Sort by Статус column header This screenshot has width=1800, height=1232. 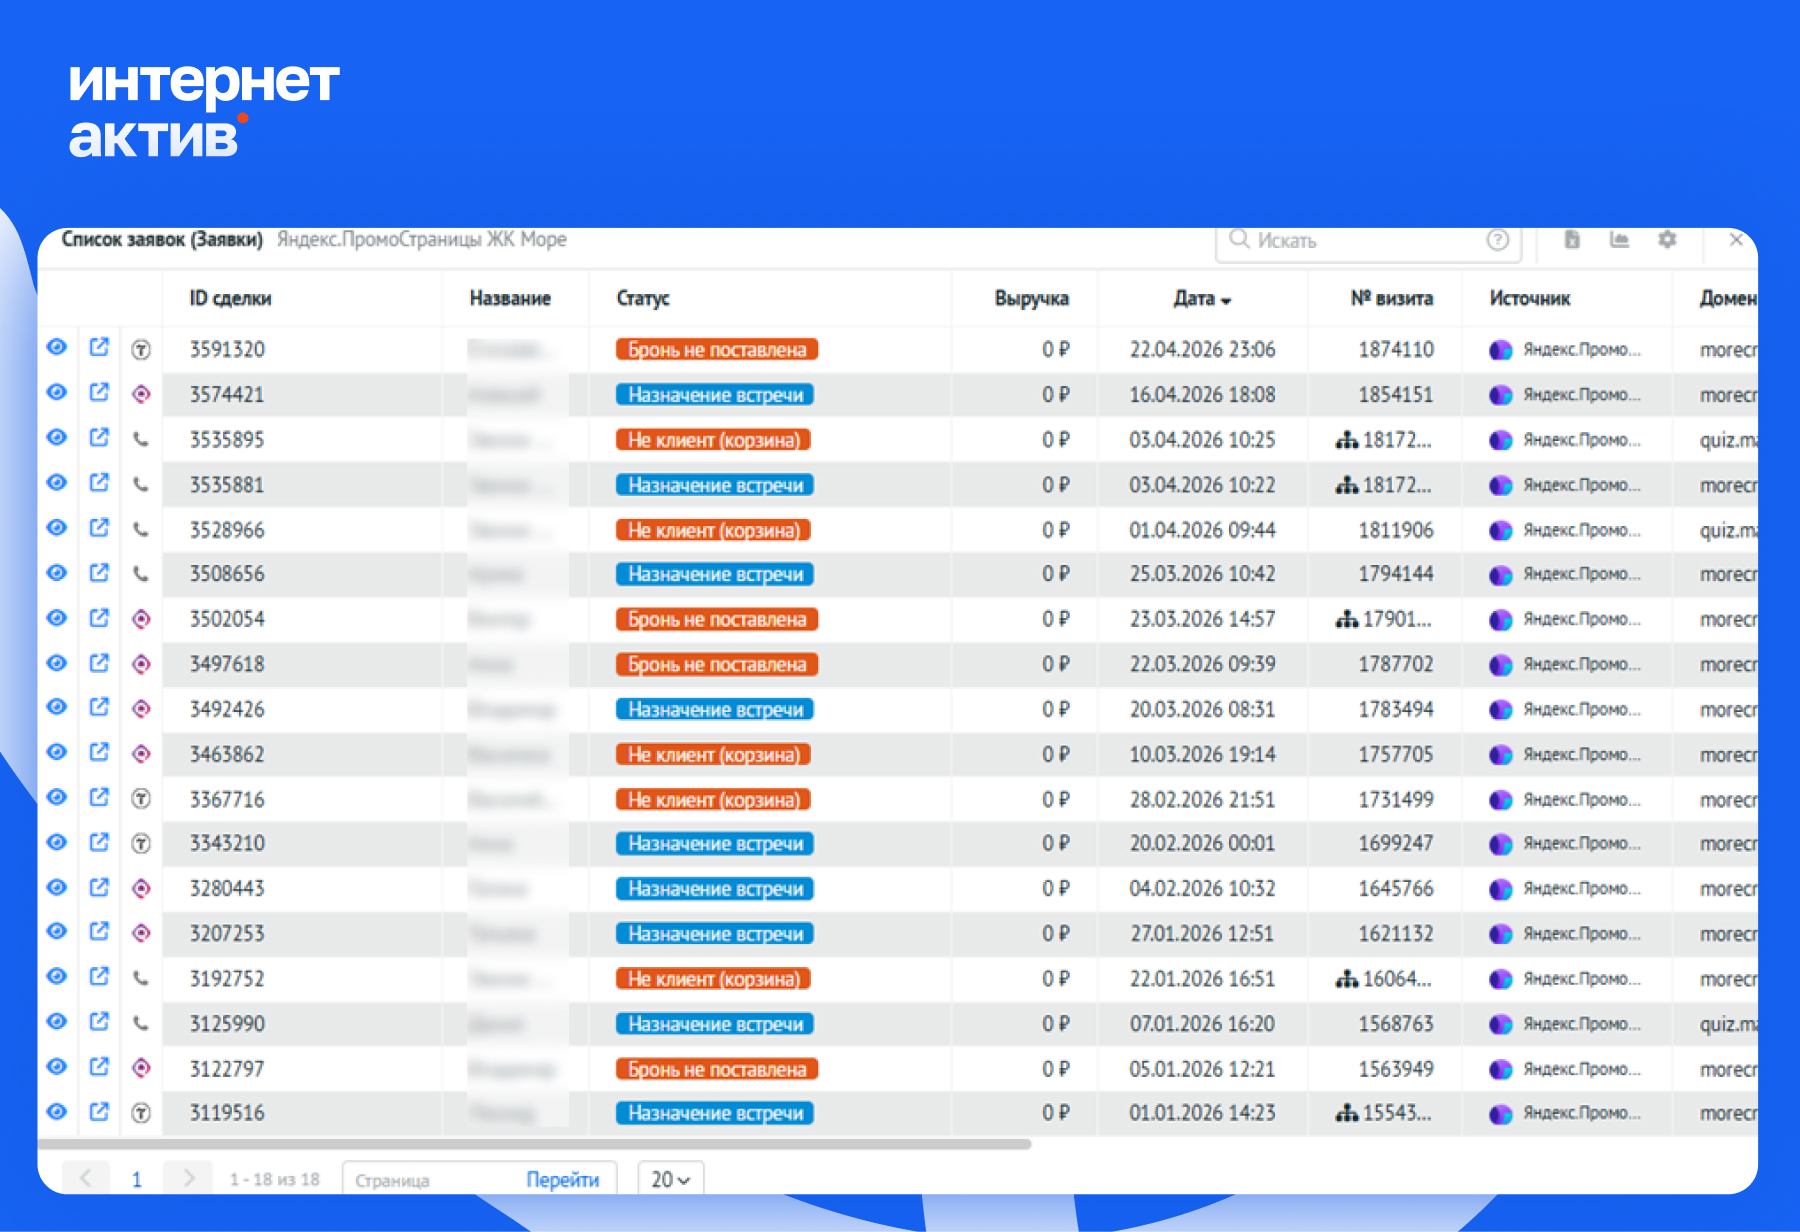pos(643,298)
